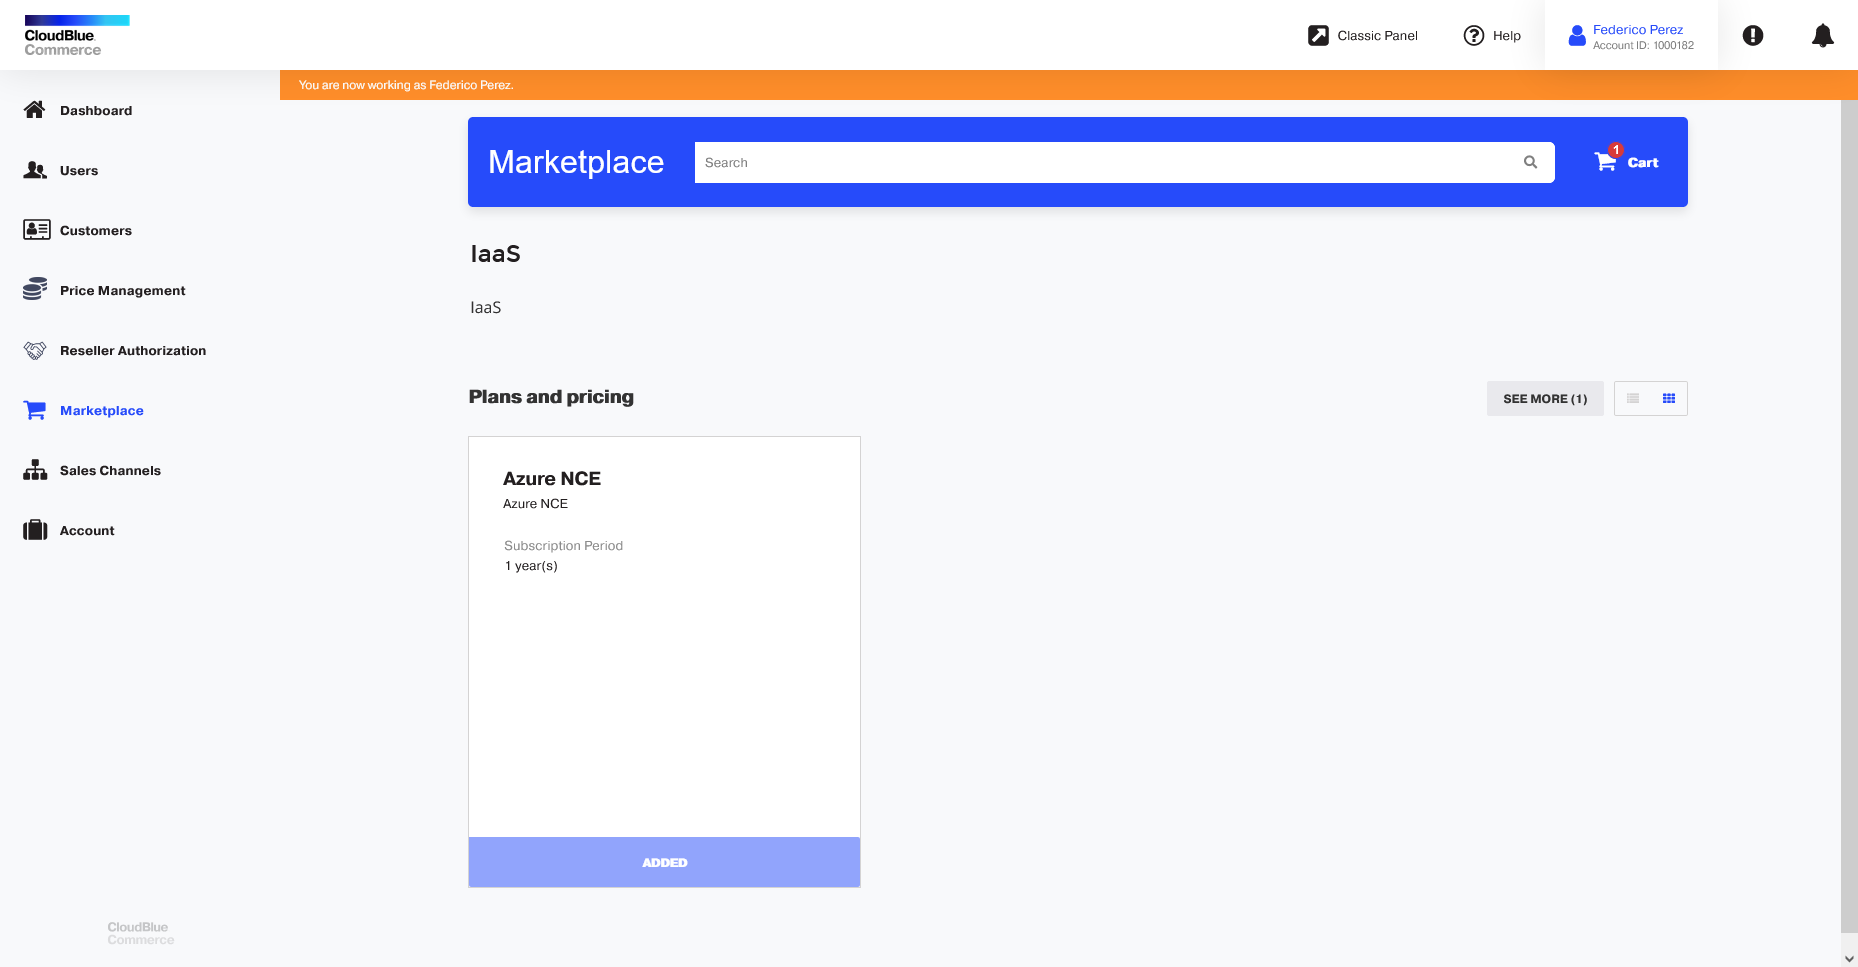Viewport: 1858px width, 967px height.
Task: Navigate to Price Management
Action: 123,290
